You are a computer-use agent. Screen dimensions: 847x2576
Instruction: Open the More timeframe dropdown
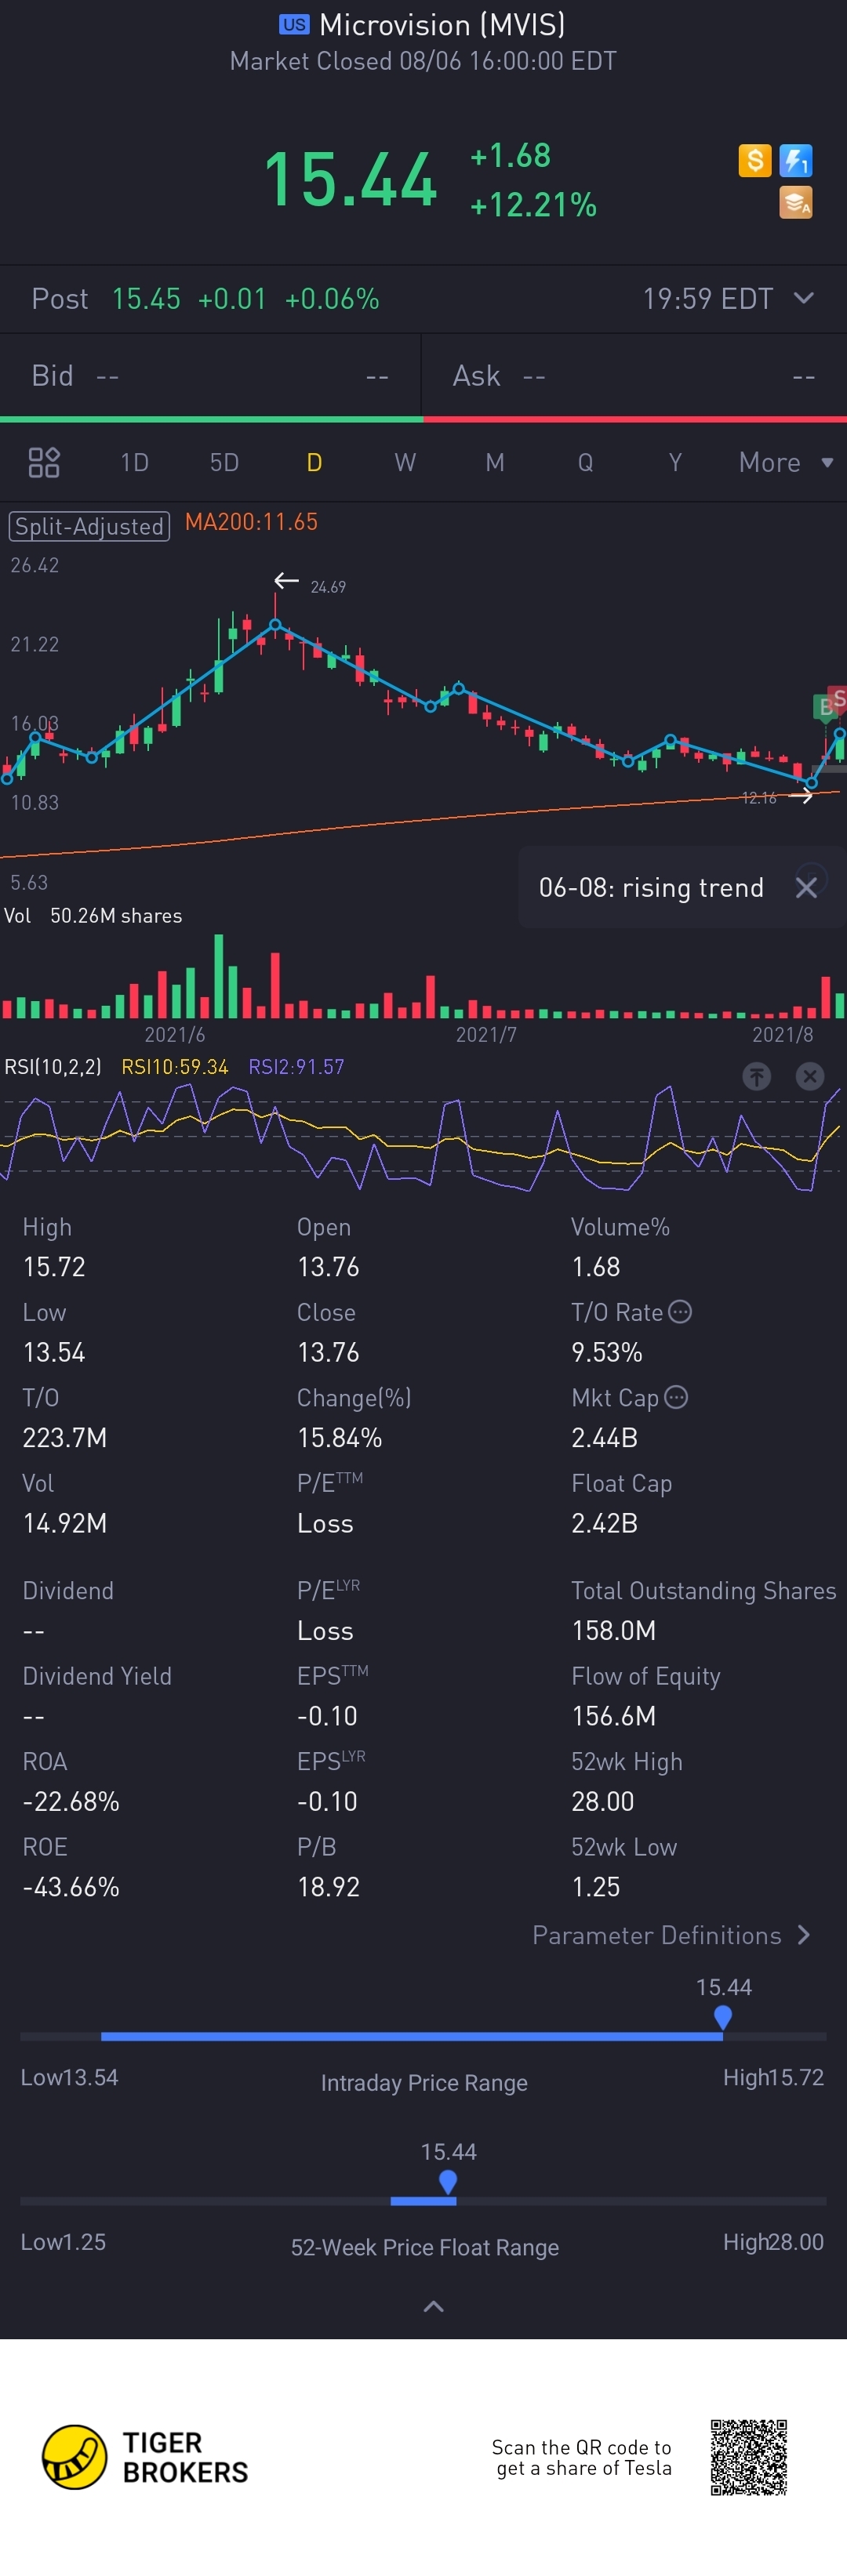pyautogui.click(x=786, y=462)
